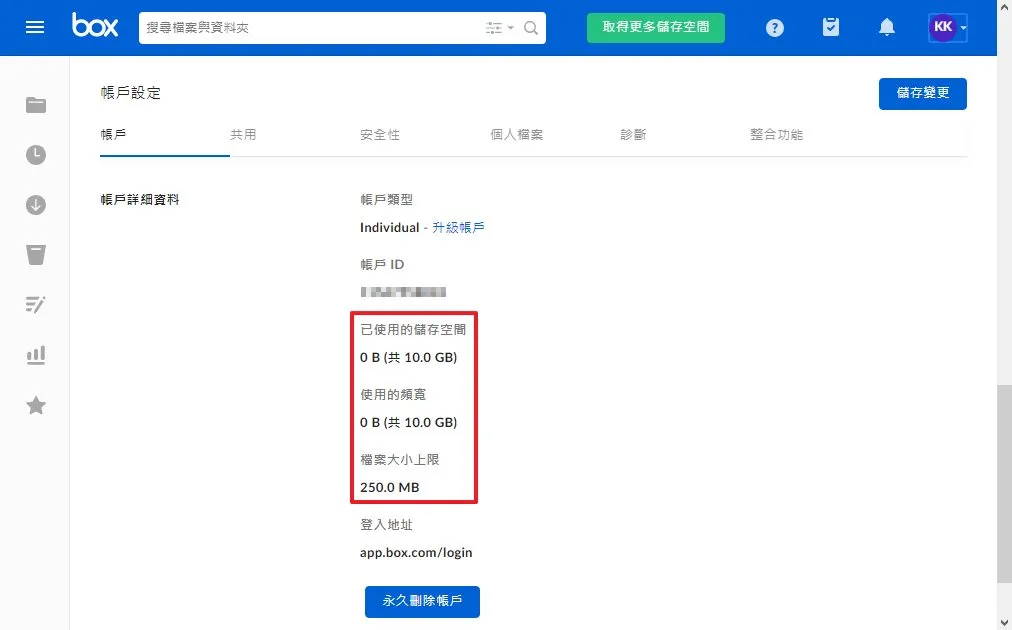
Task: Open Notes icon in sidebar
Action: 35,305
